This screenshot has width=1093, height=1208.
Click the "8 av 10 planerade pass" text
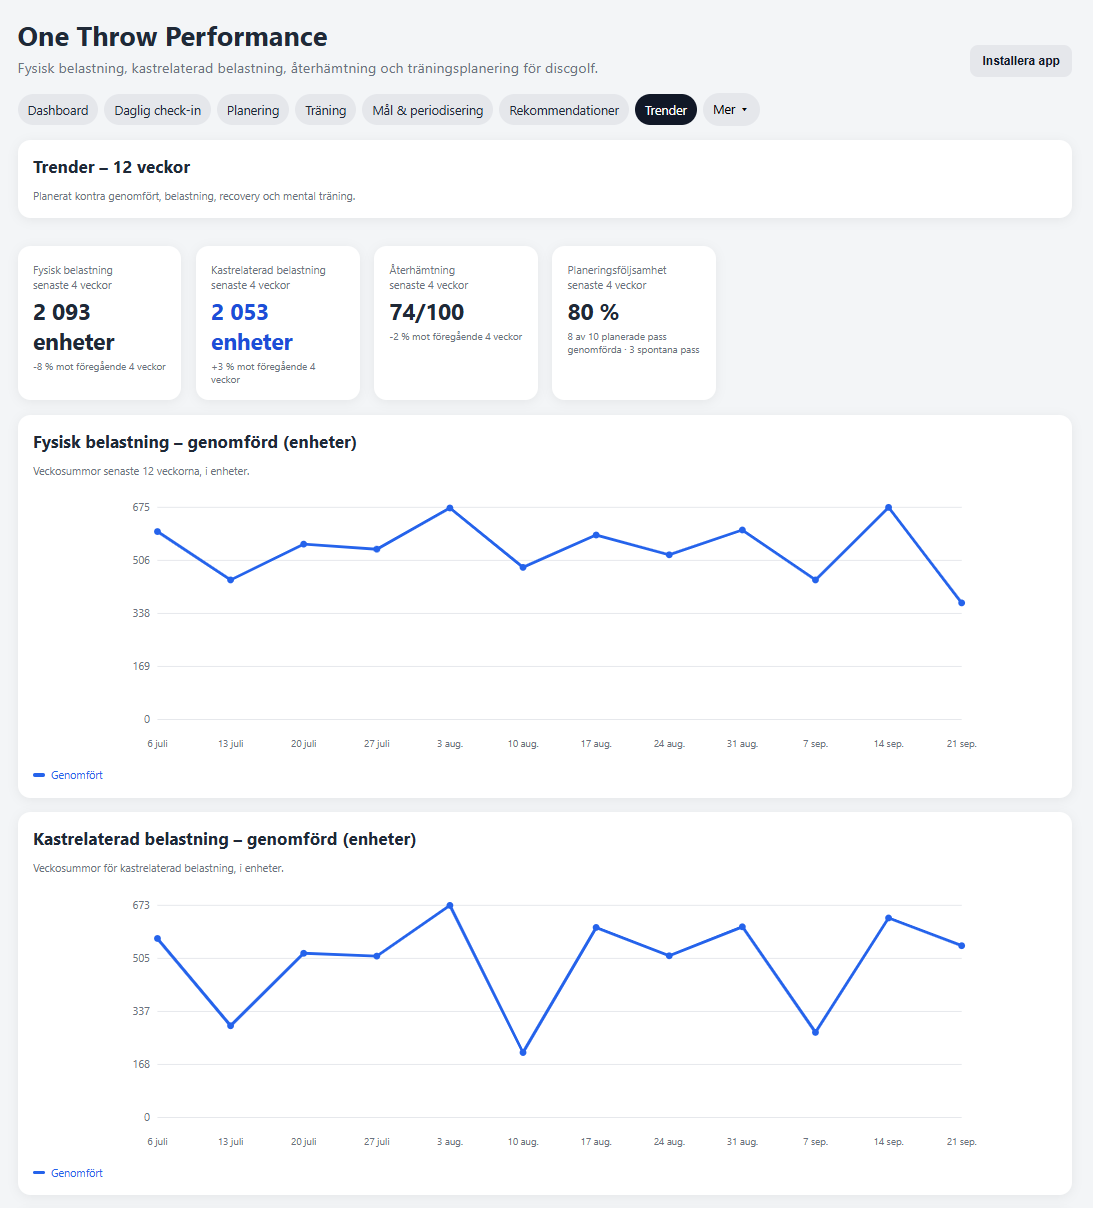click(617, 337)
